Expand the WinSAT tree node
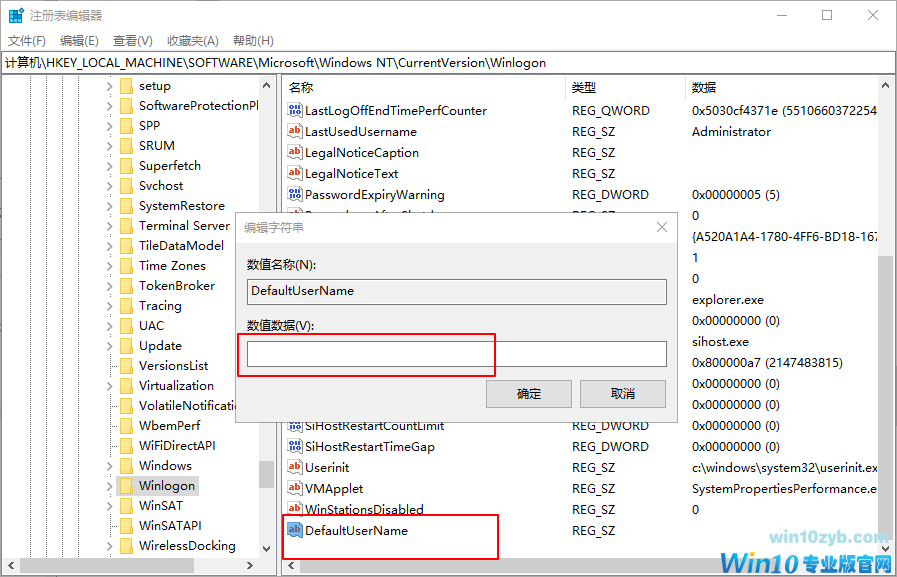Image resolution: width=897 pixels, height=577 pixels. [109, 506]
